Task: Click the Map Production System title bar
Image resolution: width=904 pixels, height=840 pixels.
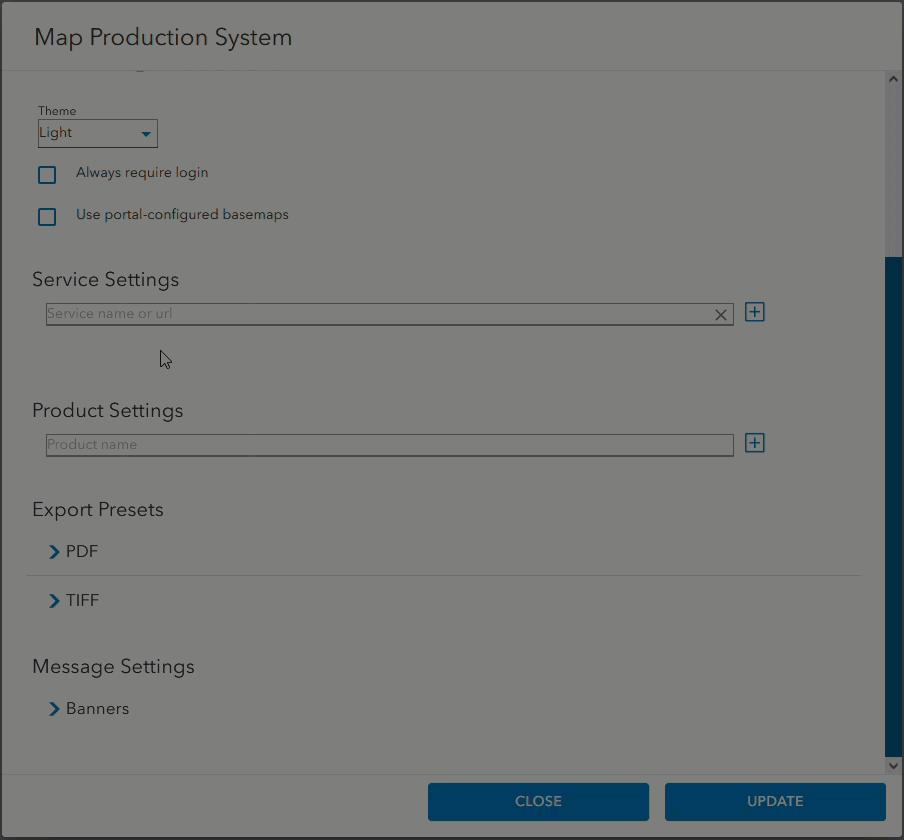Action: [x=162, y=36]
